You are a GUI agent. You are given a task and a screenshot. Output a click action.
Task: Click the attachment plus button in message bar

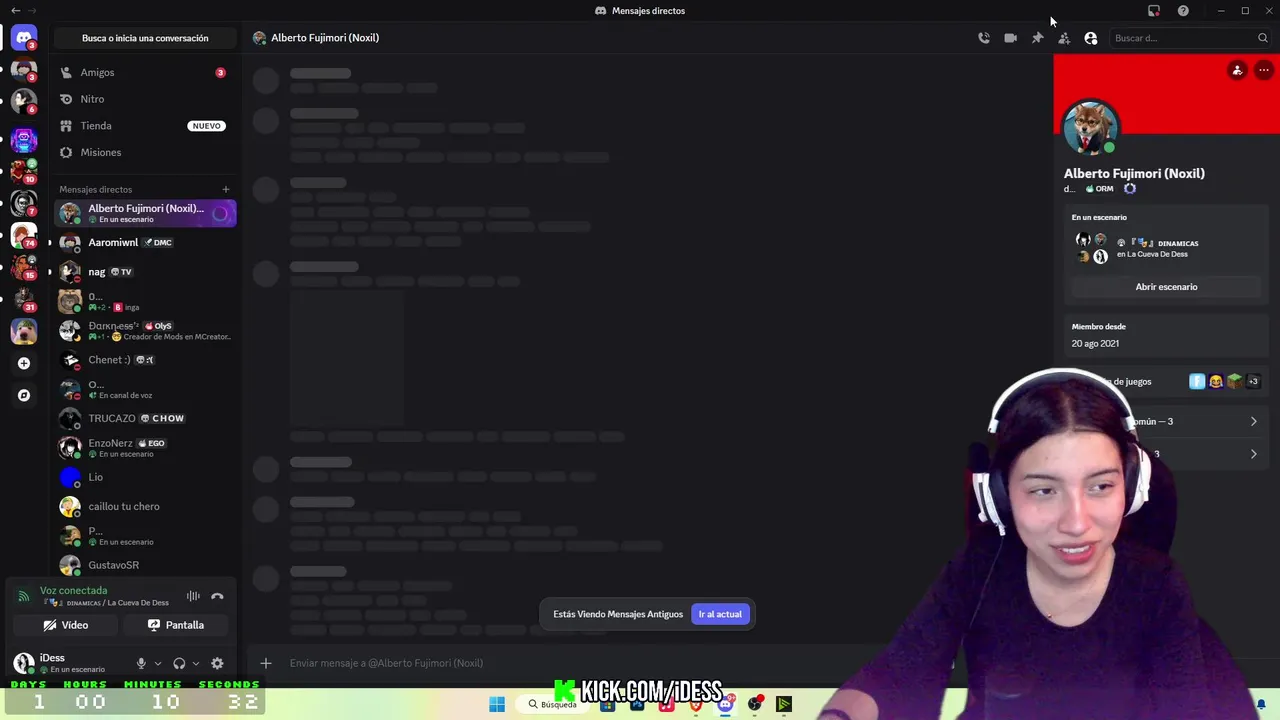point(266,663)
